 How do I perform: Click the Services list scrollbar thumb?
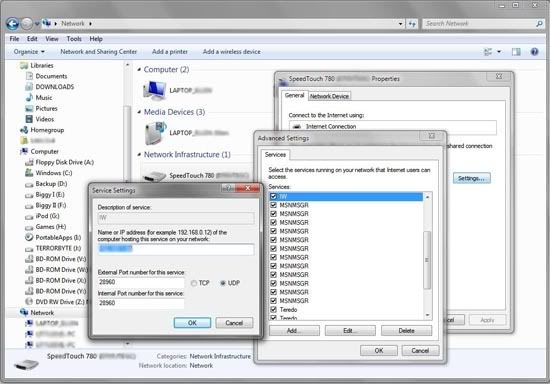pos(427,260)
